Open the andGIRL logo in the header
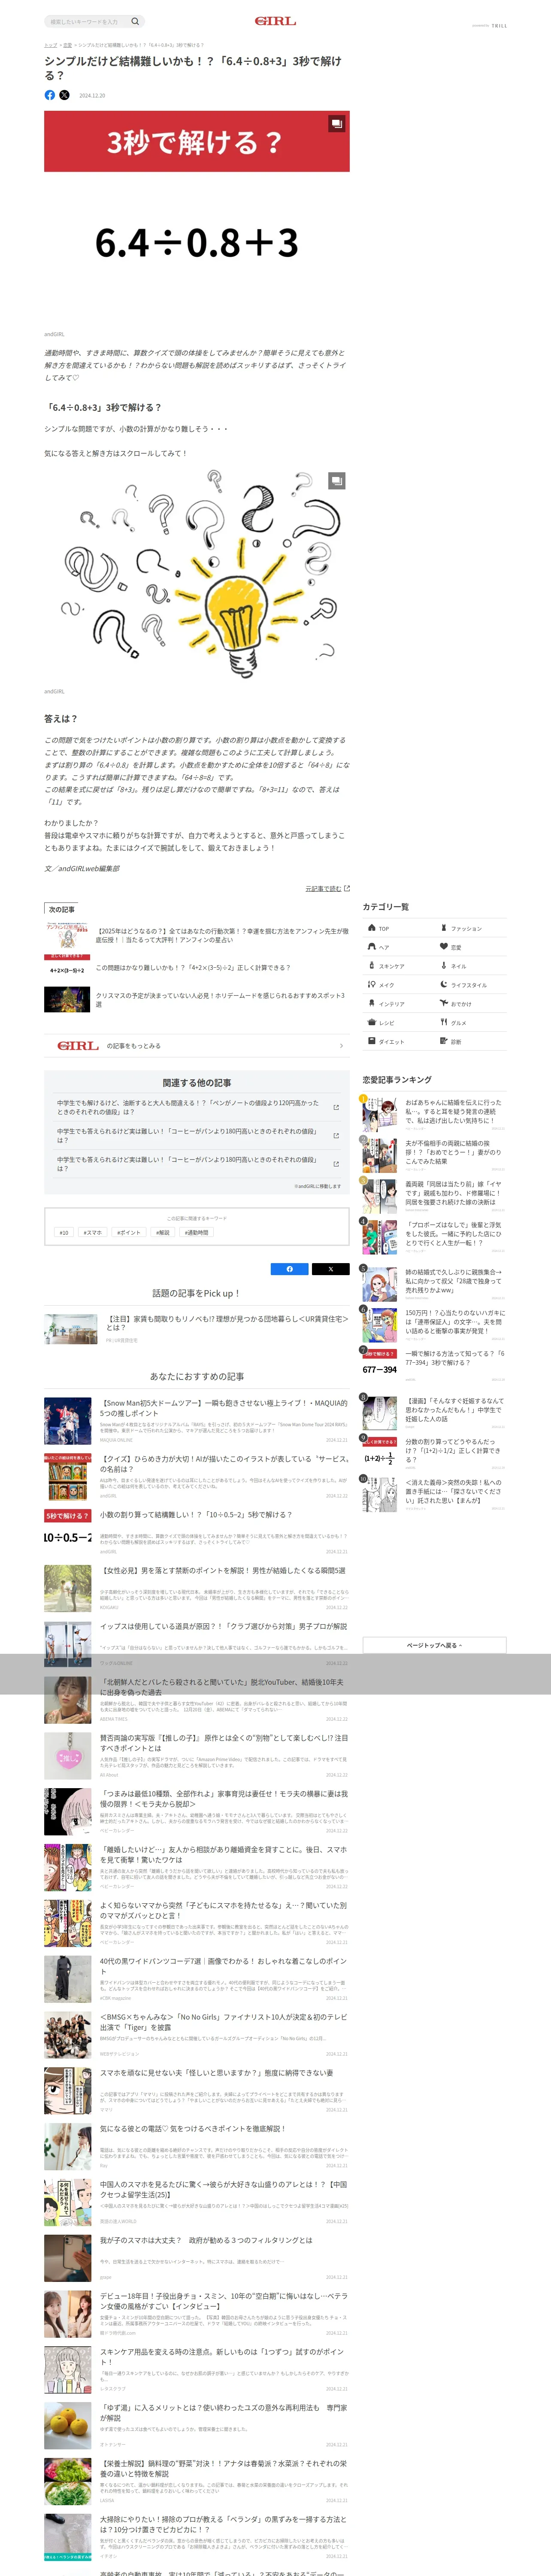The height and width of the screenshot is (2576, 551). (x=275, y=21)
